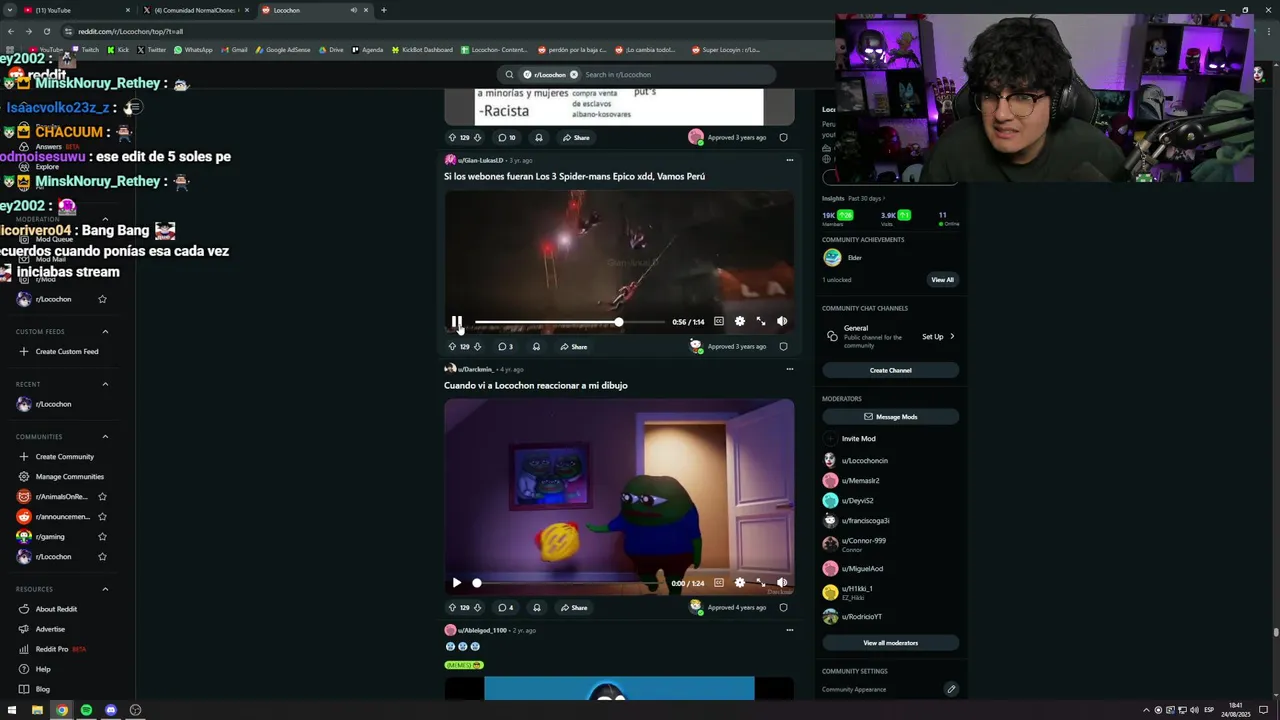The height and width of the screenshot is (720, 1280).
Task: Open mod shield on drawing post
Action: coord(783,608)
